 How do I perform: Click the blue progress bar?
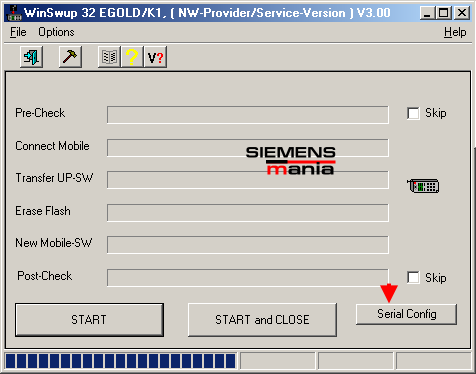point(121,361)
